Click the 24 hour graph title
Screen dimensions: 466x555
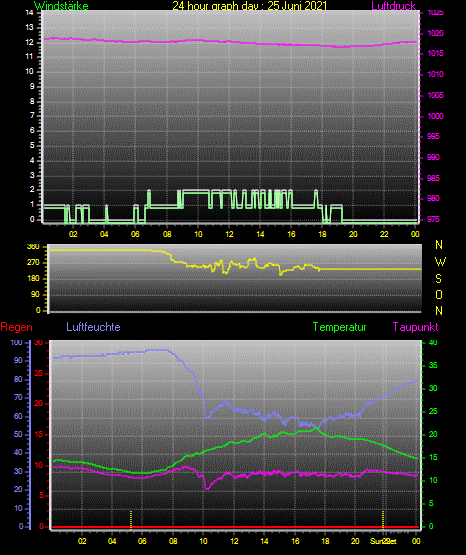(249, 6)
